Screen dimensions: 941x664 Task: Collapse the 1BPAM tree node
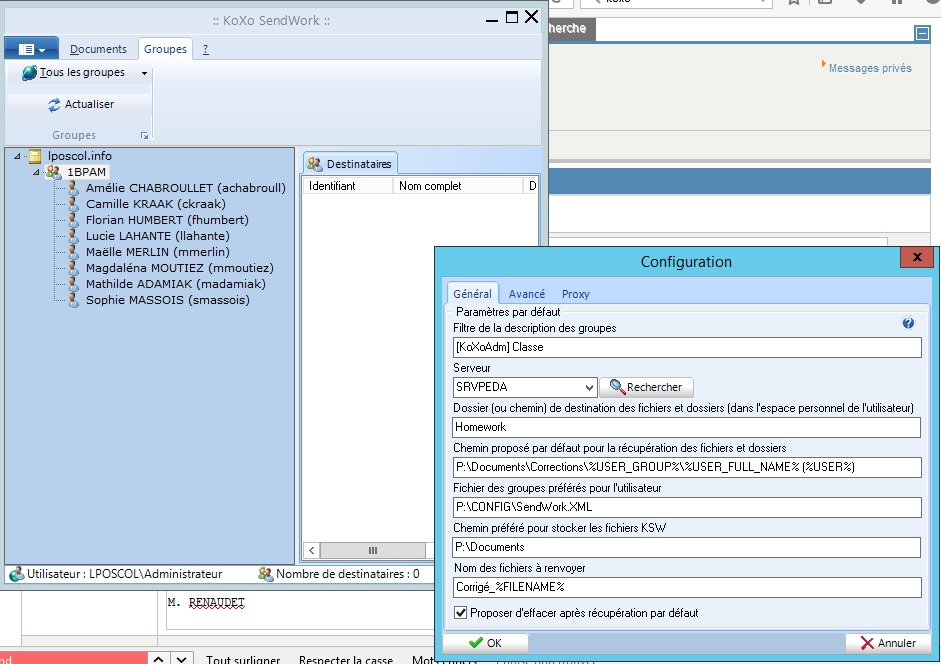[x=36, y=172]
